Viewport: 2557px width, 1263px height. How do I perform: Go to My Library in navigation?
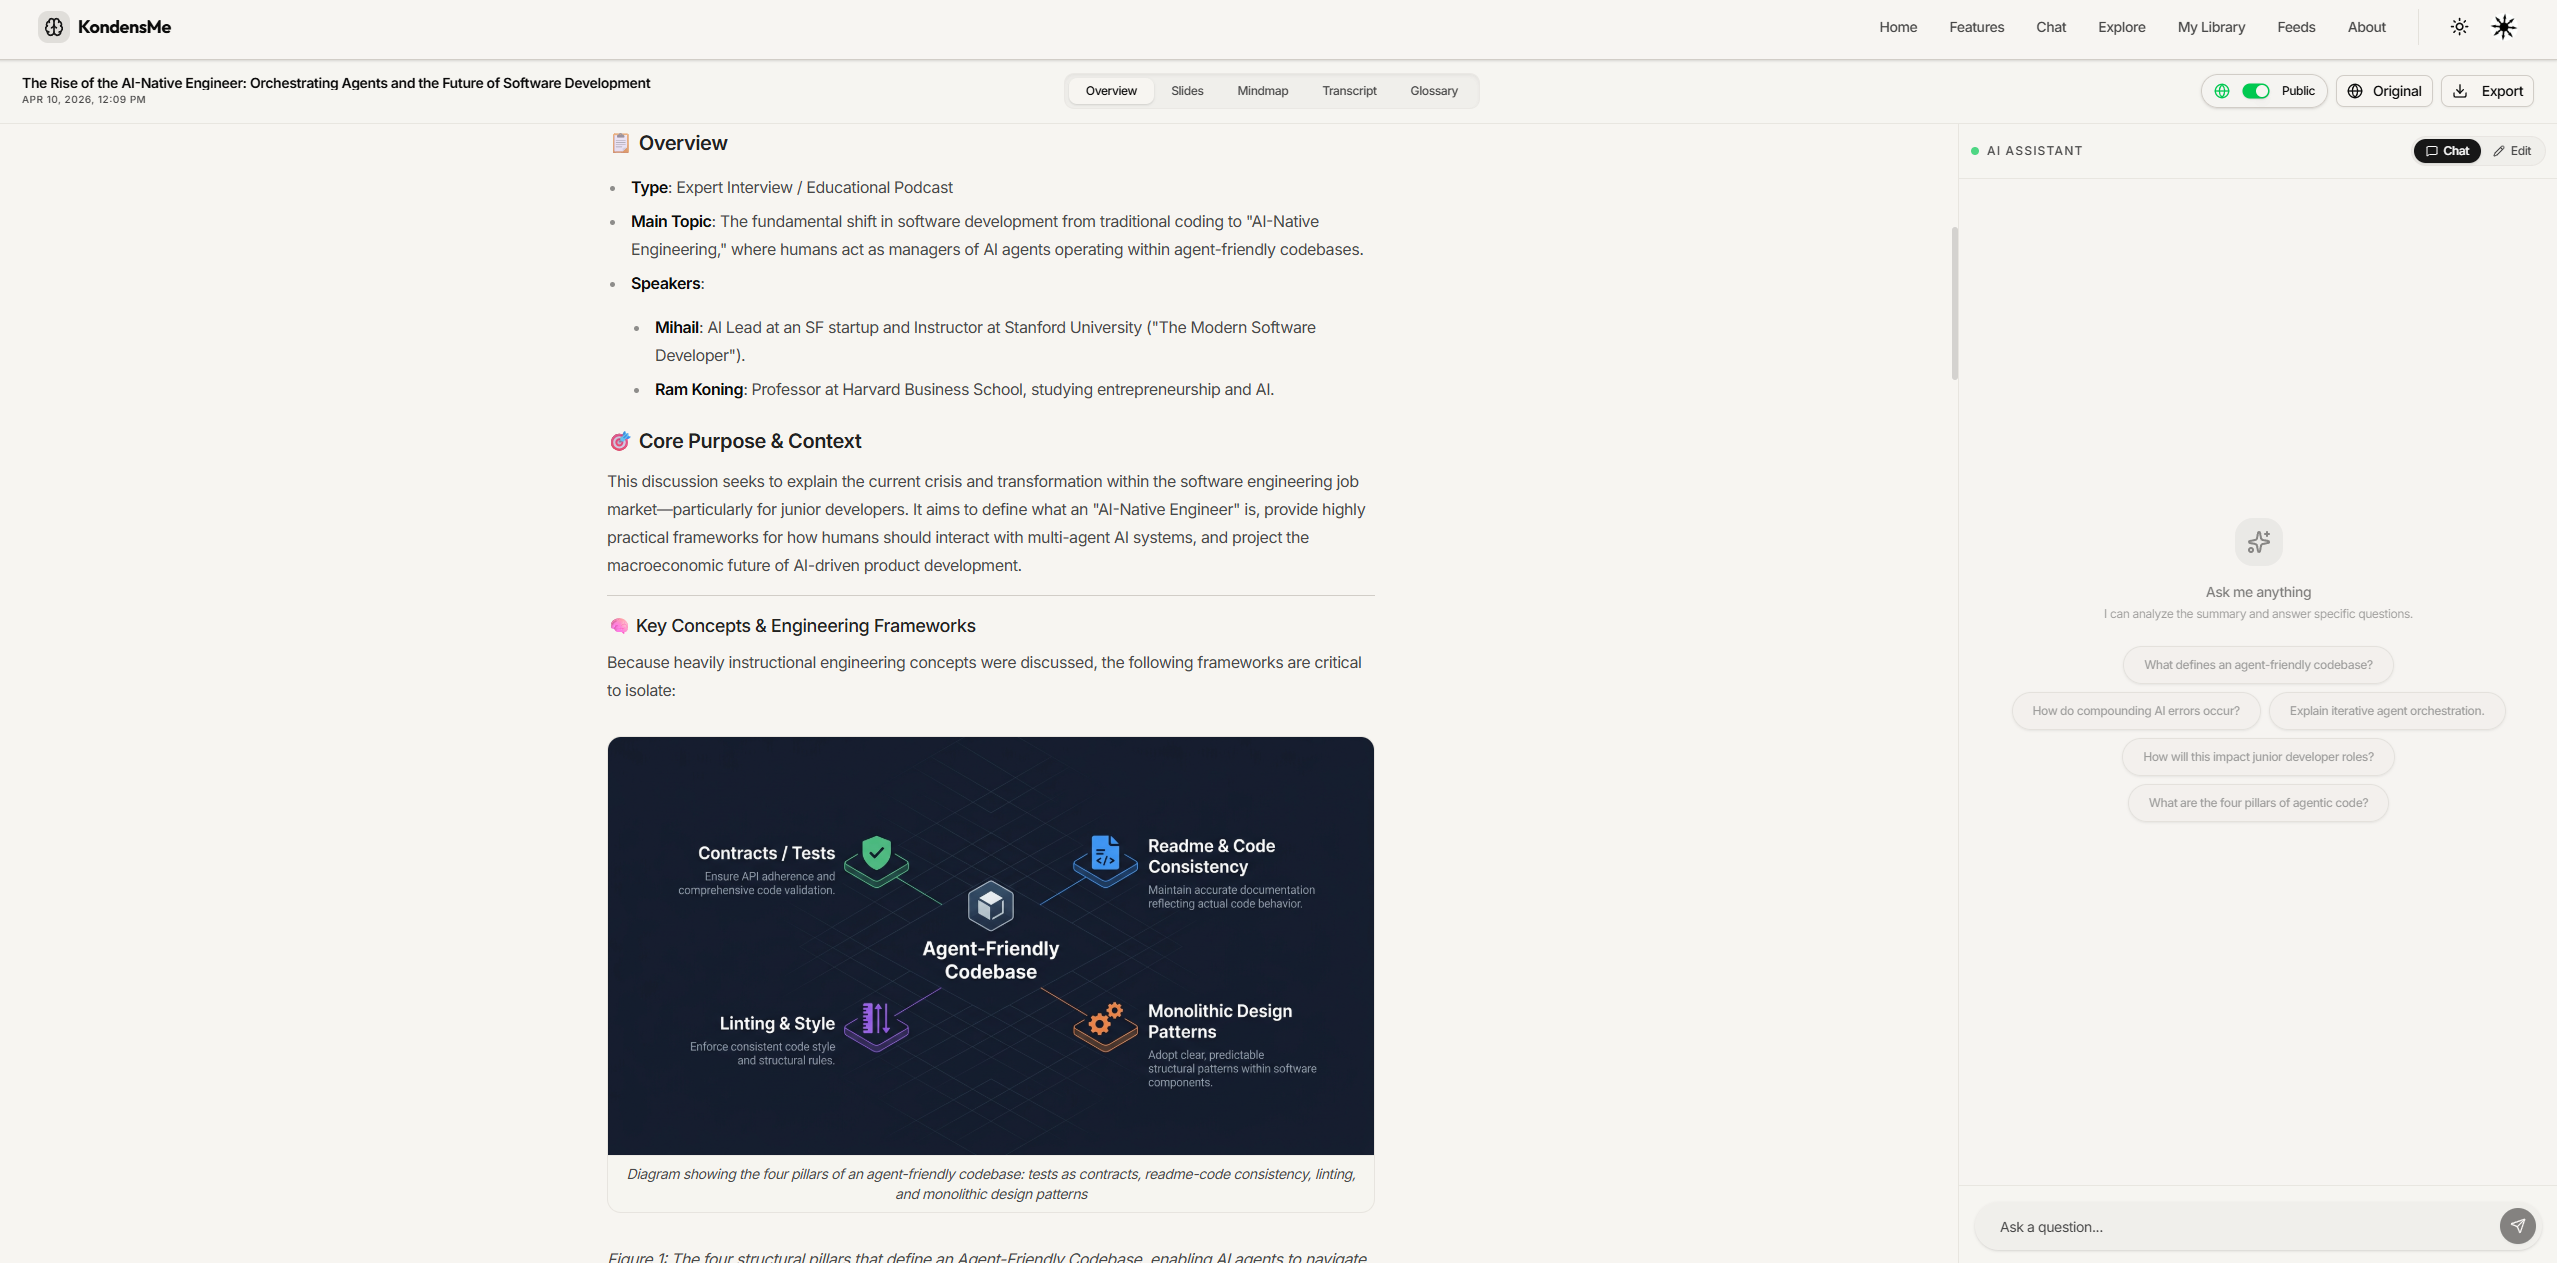pos(2211,27)
